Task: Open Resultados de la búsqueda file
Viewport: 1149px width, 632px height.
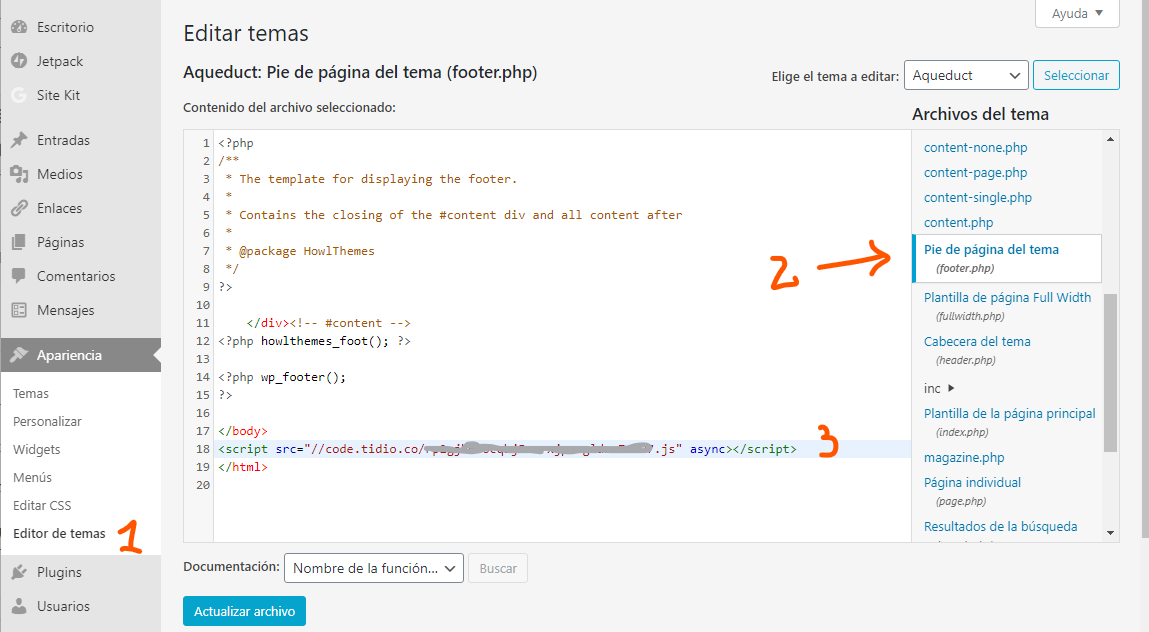Action: point(1000,526)
